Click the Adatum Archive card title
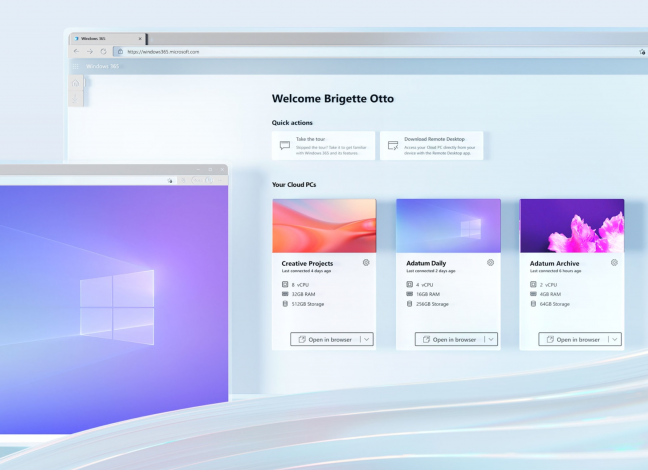 point(554,263)
